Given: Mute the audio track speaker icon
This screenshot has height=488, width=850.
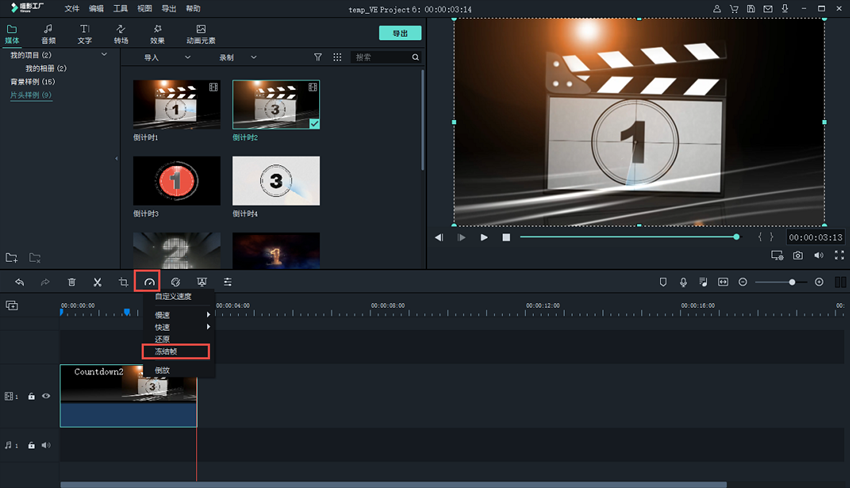Looking at the screenshot, I should click(46, 445).
